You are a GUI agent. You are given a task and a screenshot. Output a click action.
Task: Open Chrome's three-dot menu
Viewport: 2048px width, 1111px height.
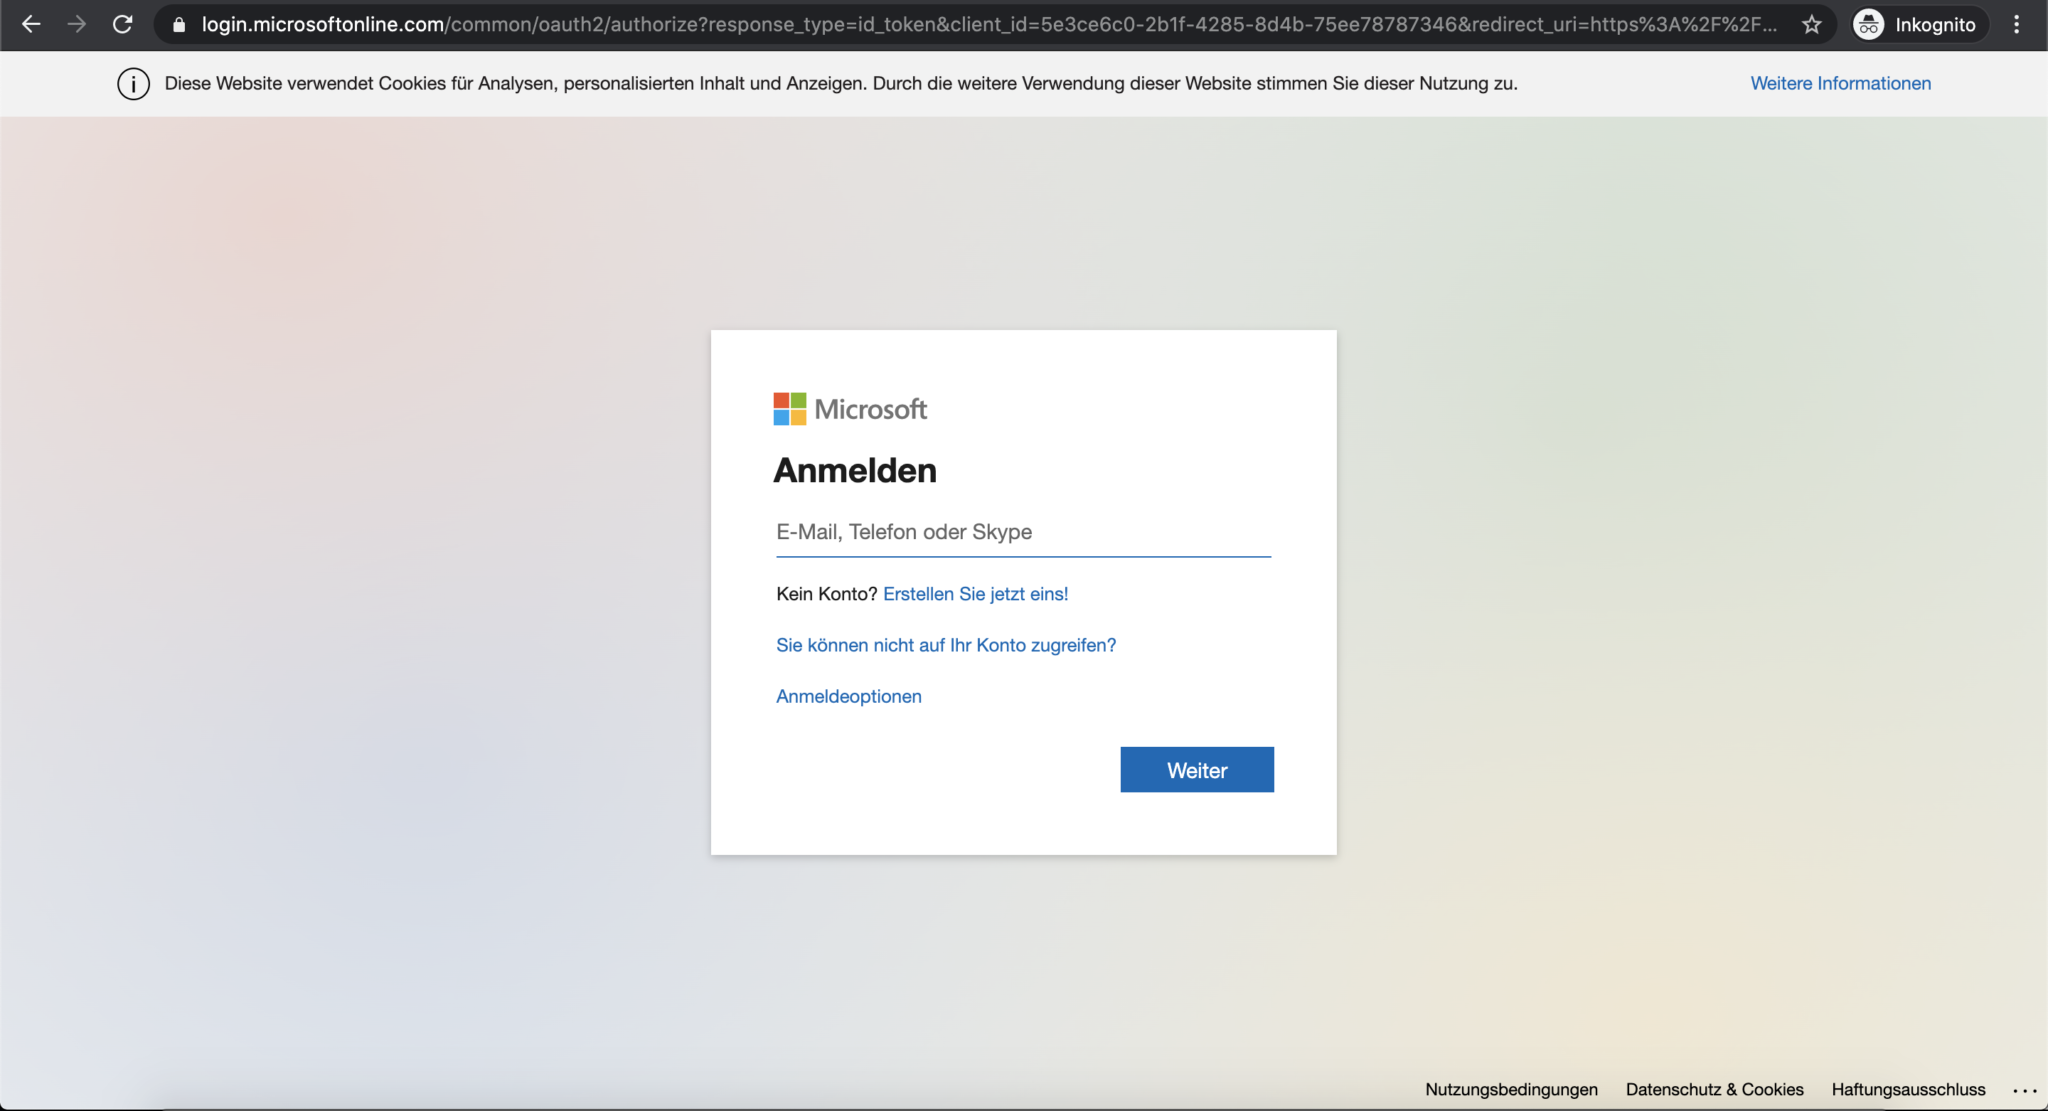[x=2017, y=25]
